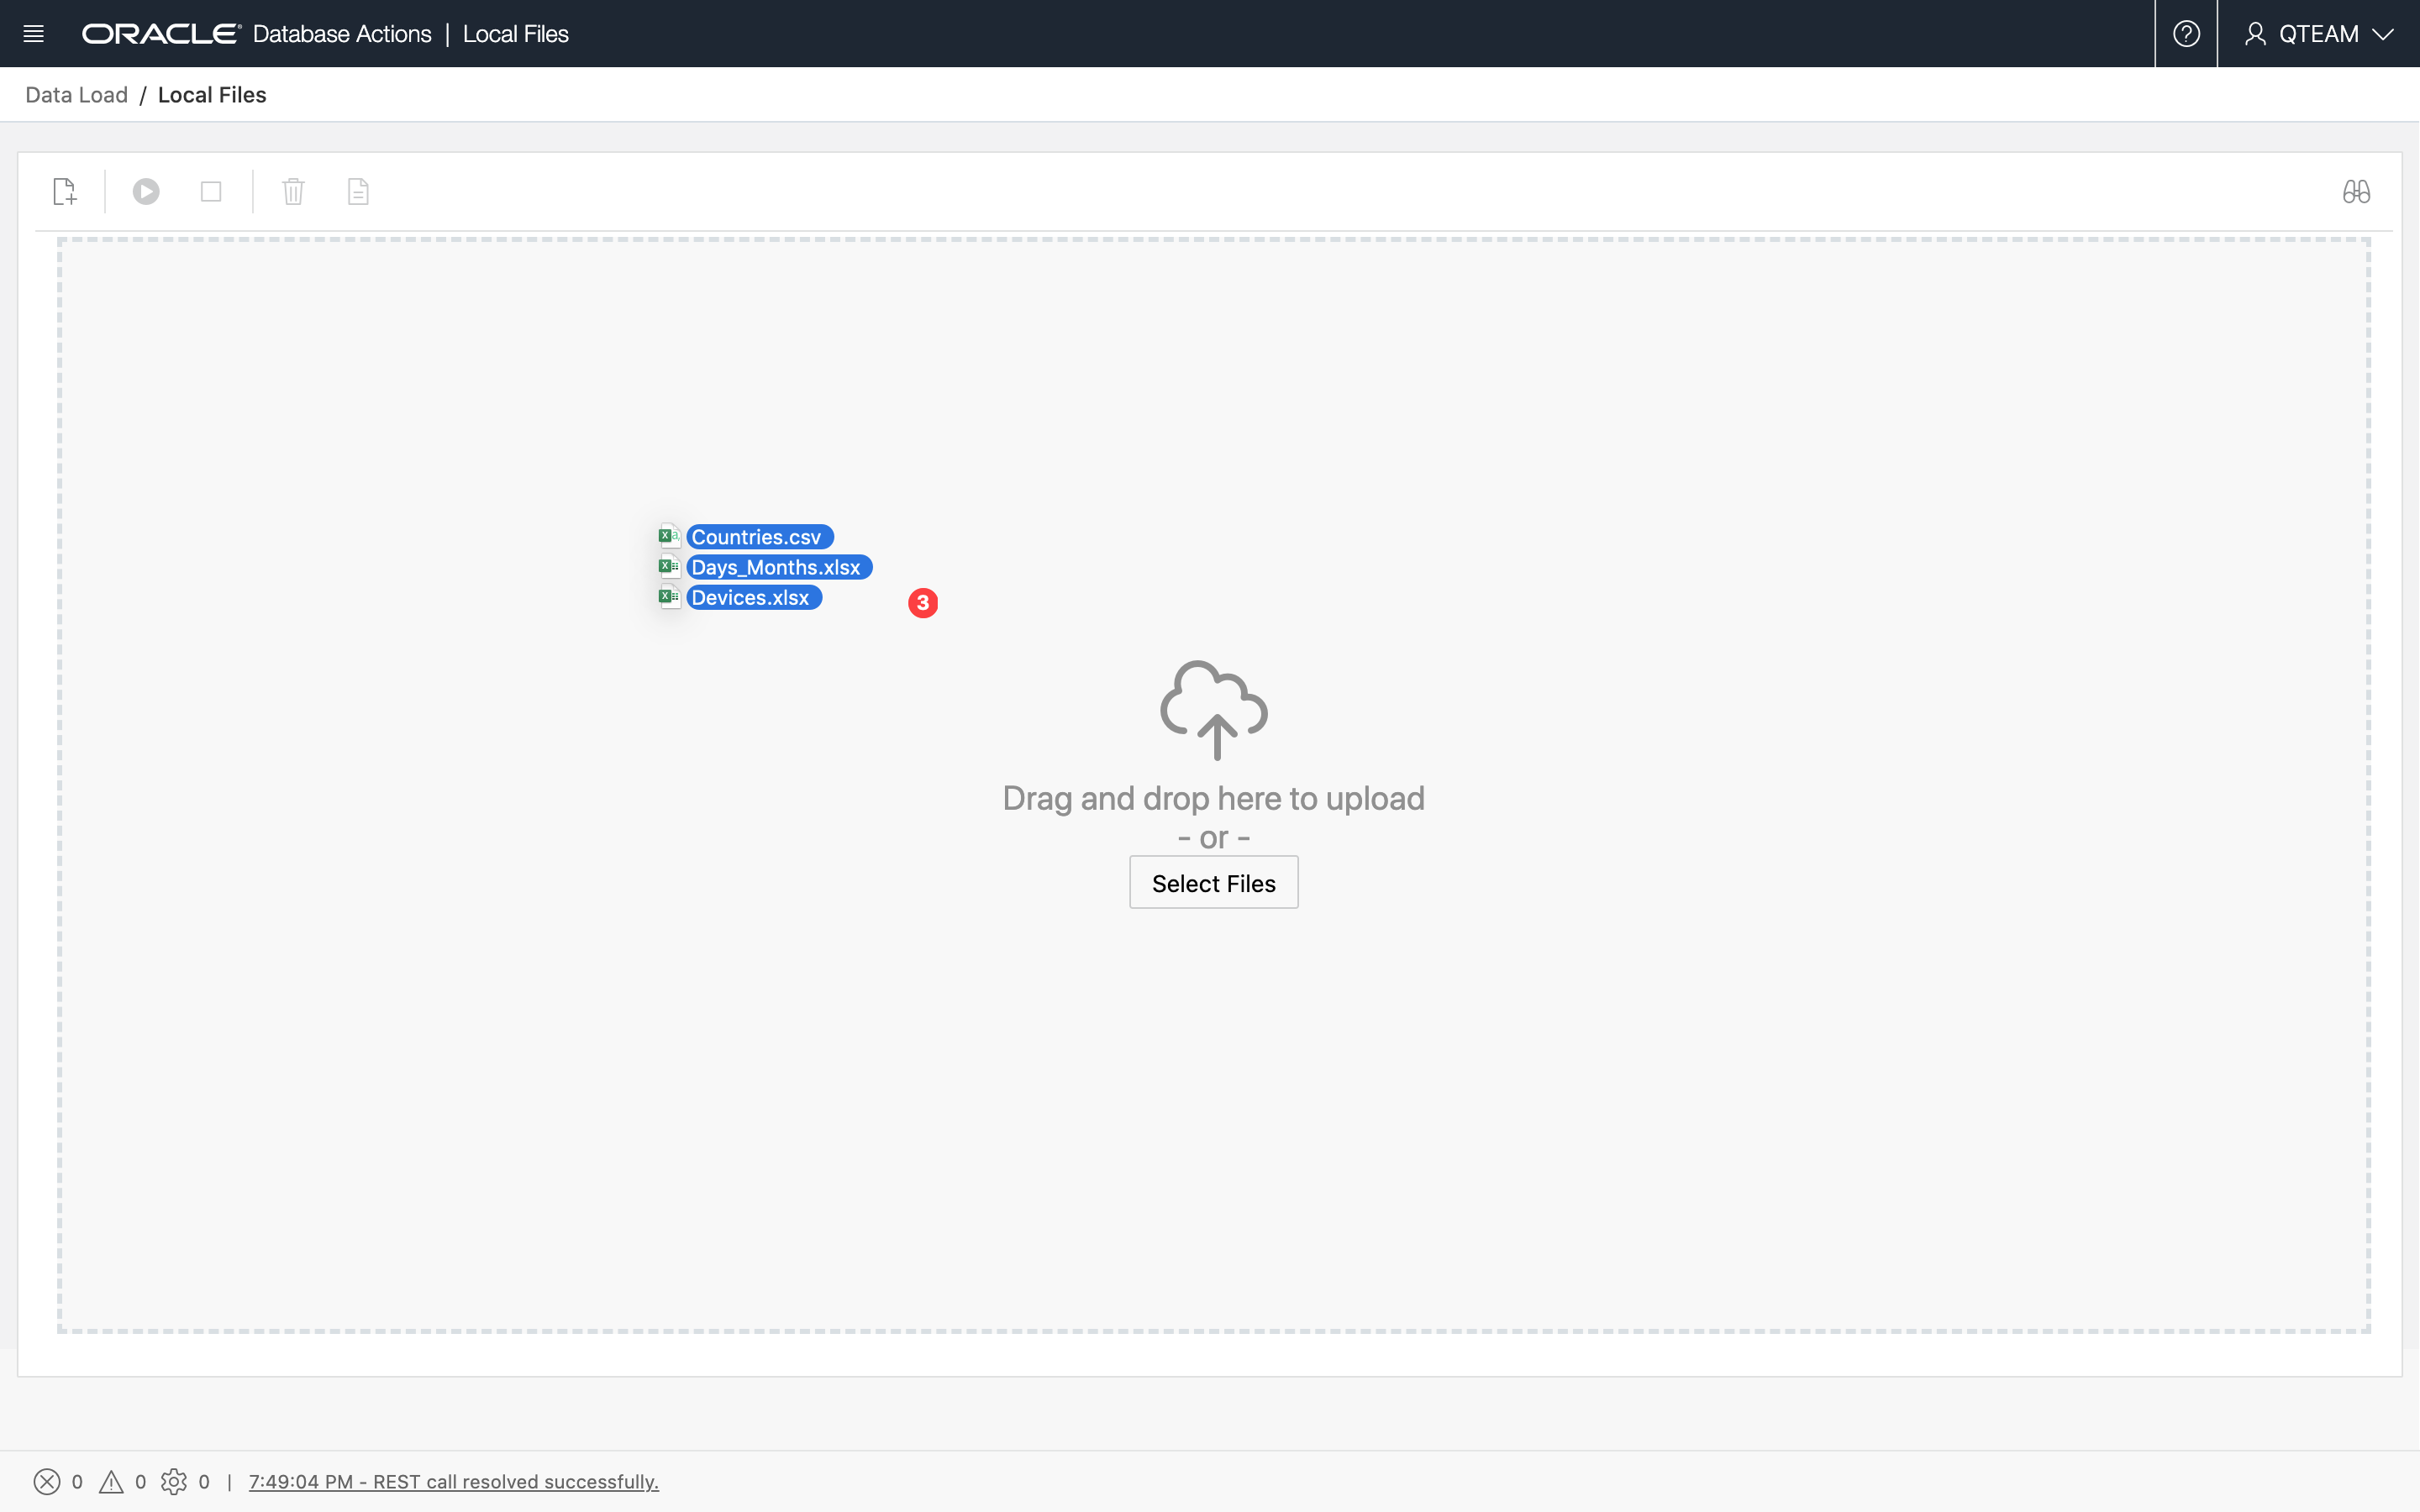
Task: Click the errors count icon in status bar
Action: [x=47, y=1481]
